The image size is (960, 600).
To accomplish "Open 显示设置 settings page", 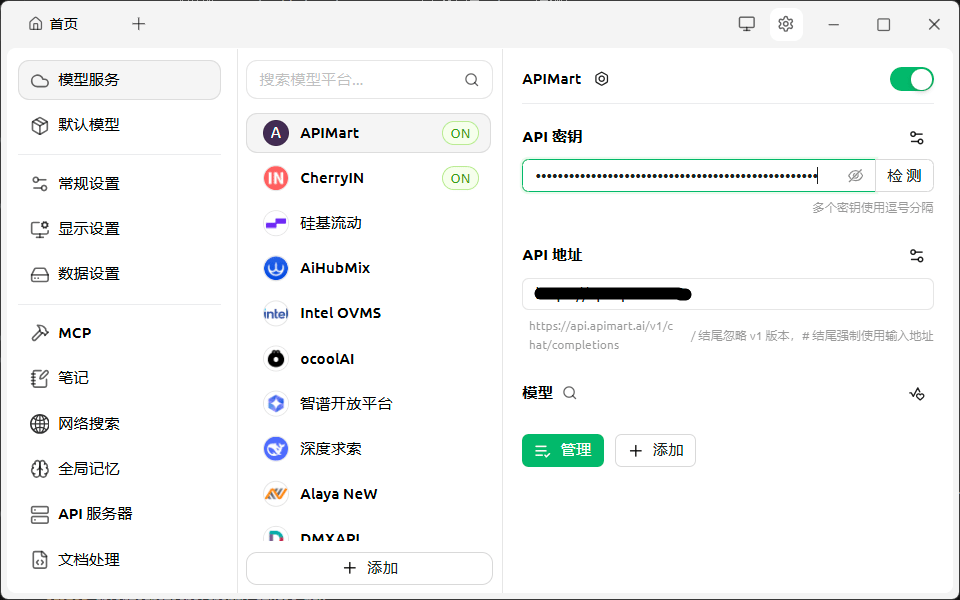I will coord(119,229).
